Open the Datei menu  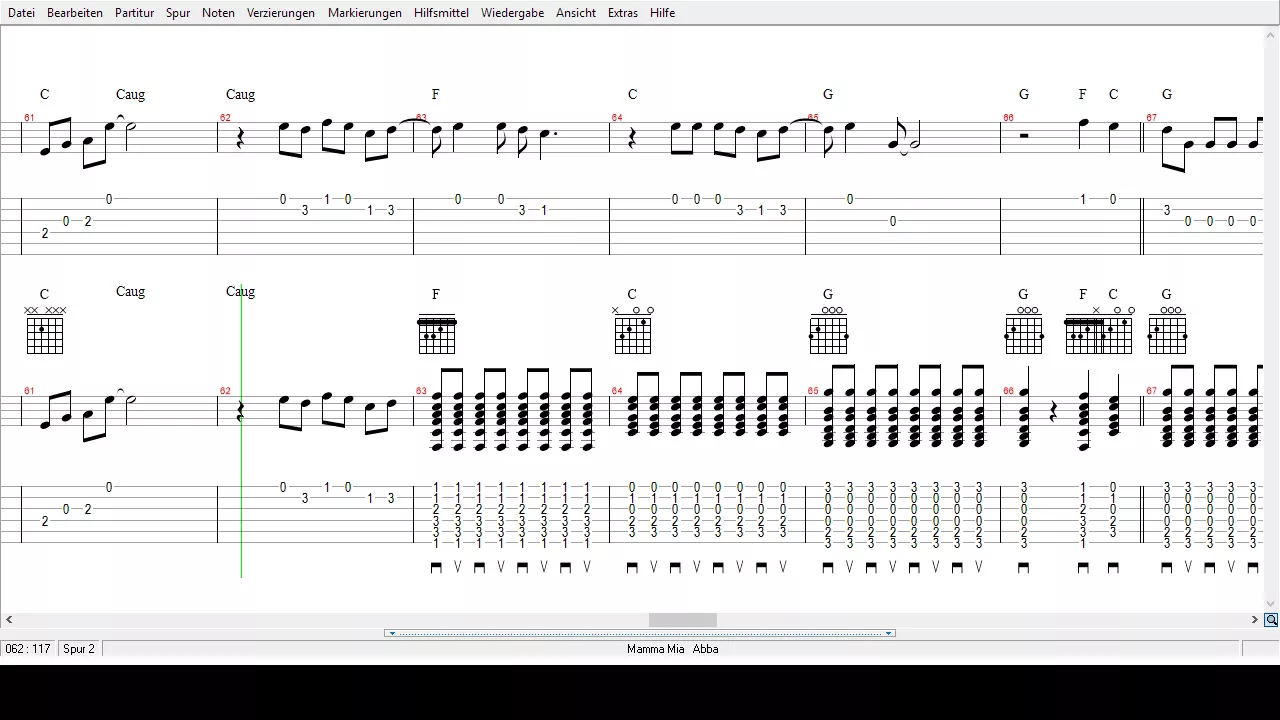tap(21, 13)
